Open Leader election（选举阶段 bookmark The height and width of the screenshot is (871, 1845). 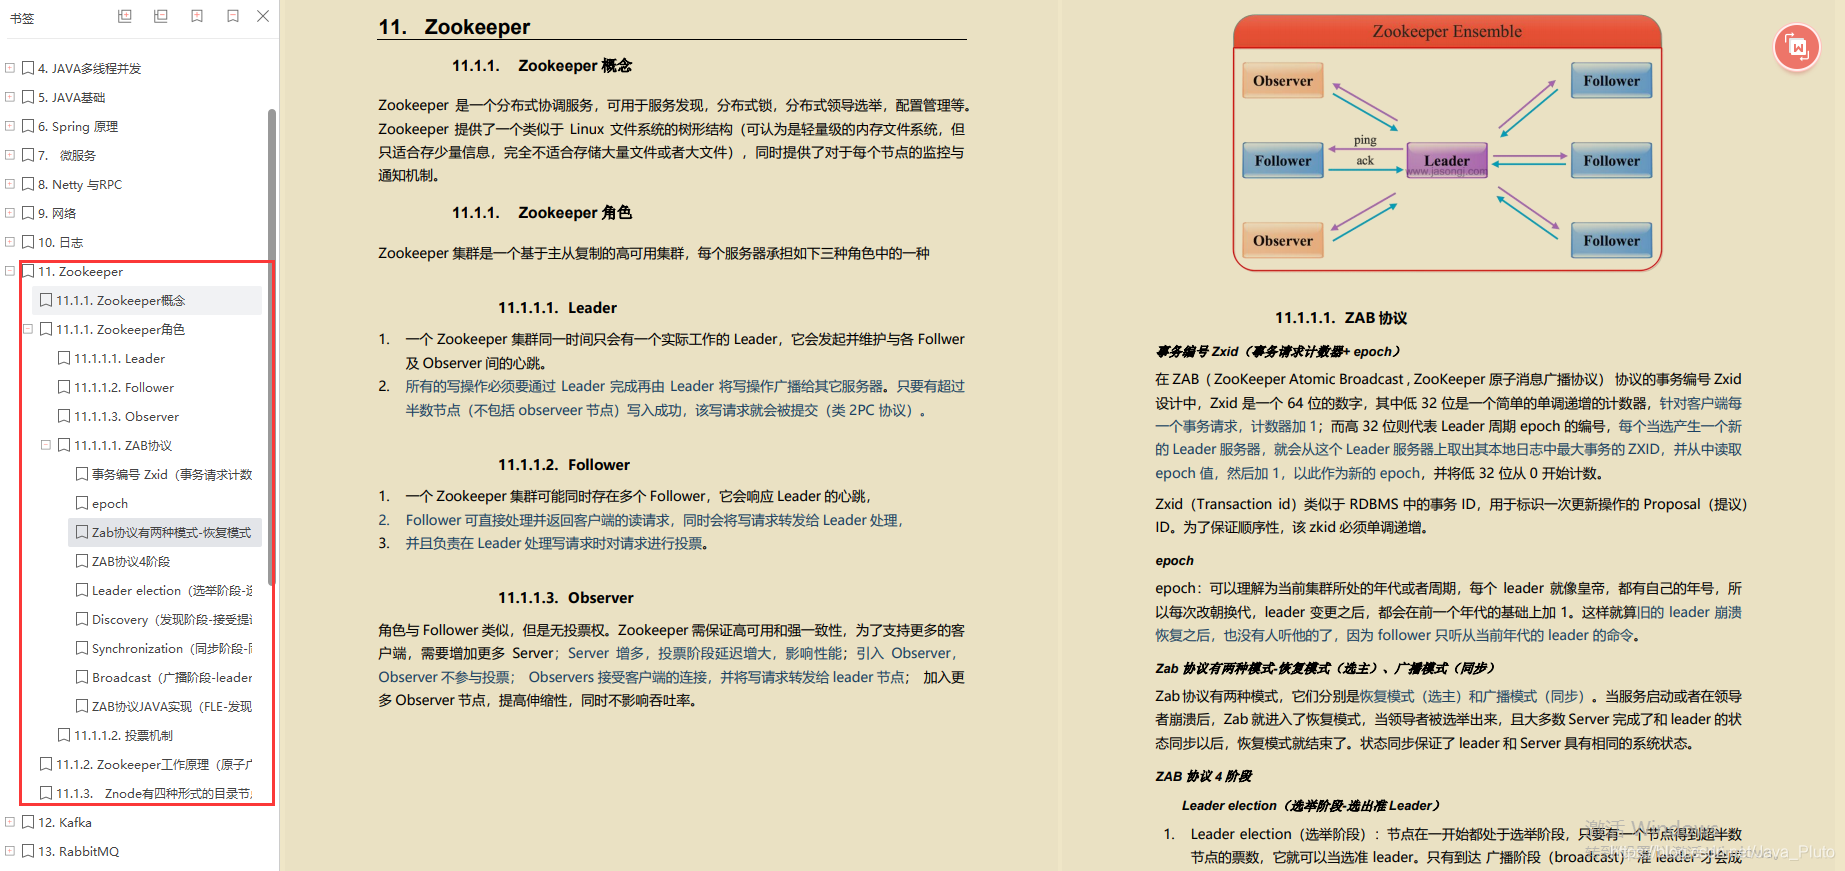[x=172, y=590]
